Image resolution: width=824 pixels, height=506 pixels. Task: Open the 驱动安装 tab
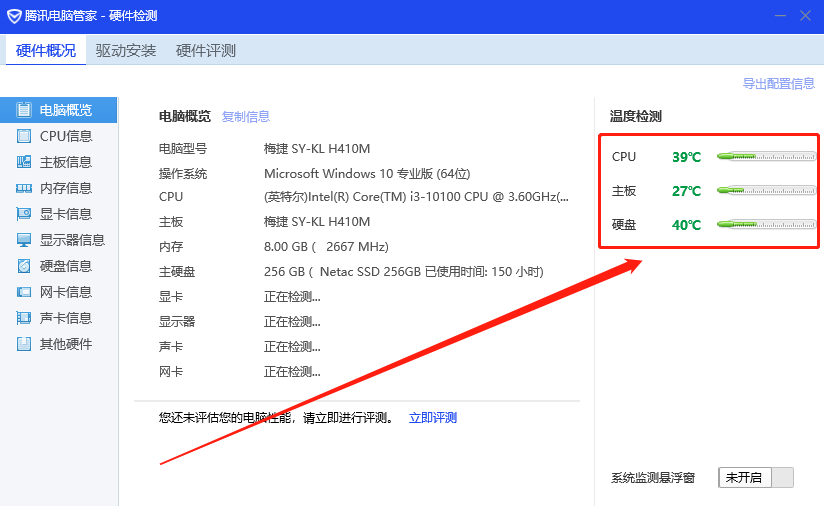click(126, 50)
